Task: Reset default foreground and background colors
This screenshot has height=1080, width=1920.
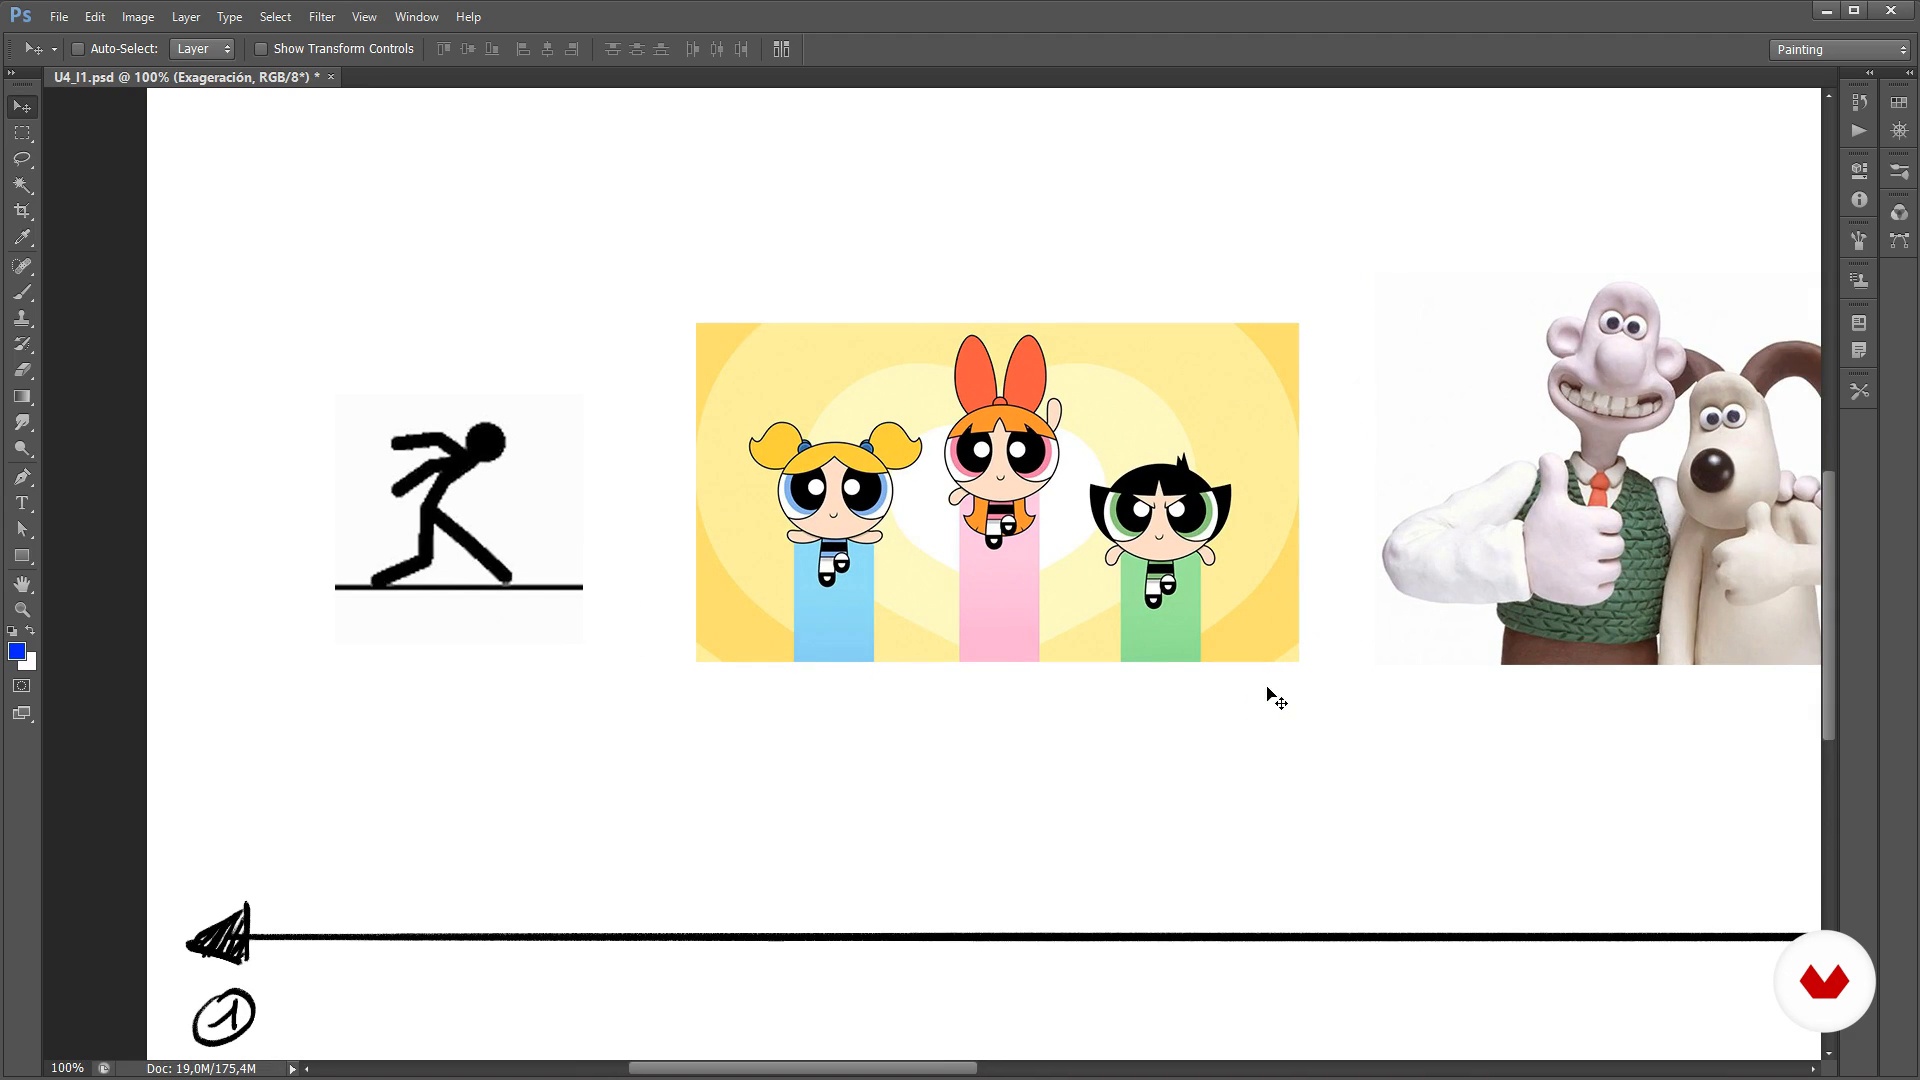Action: pos(12,631)
